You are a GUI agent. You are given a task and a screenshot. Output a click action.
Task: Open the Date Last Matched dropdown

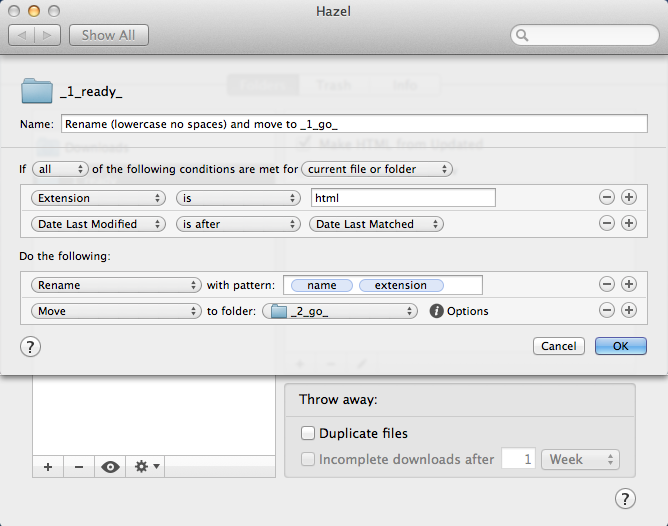[377, 224]
